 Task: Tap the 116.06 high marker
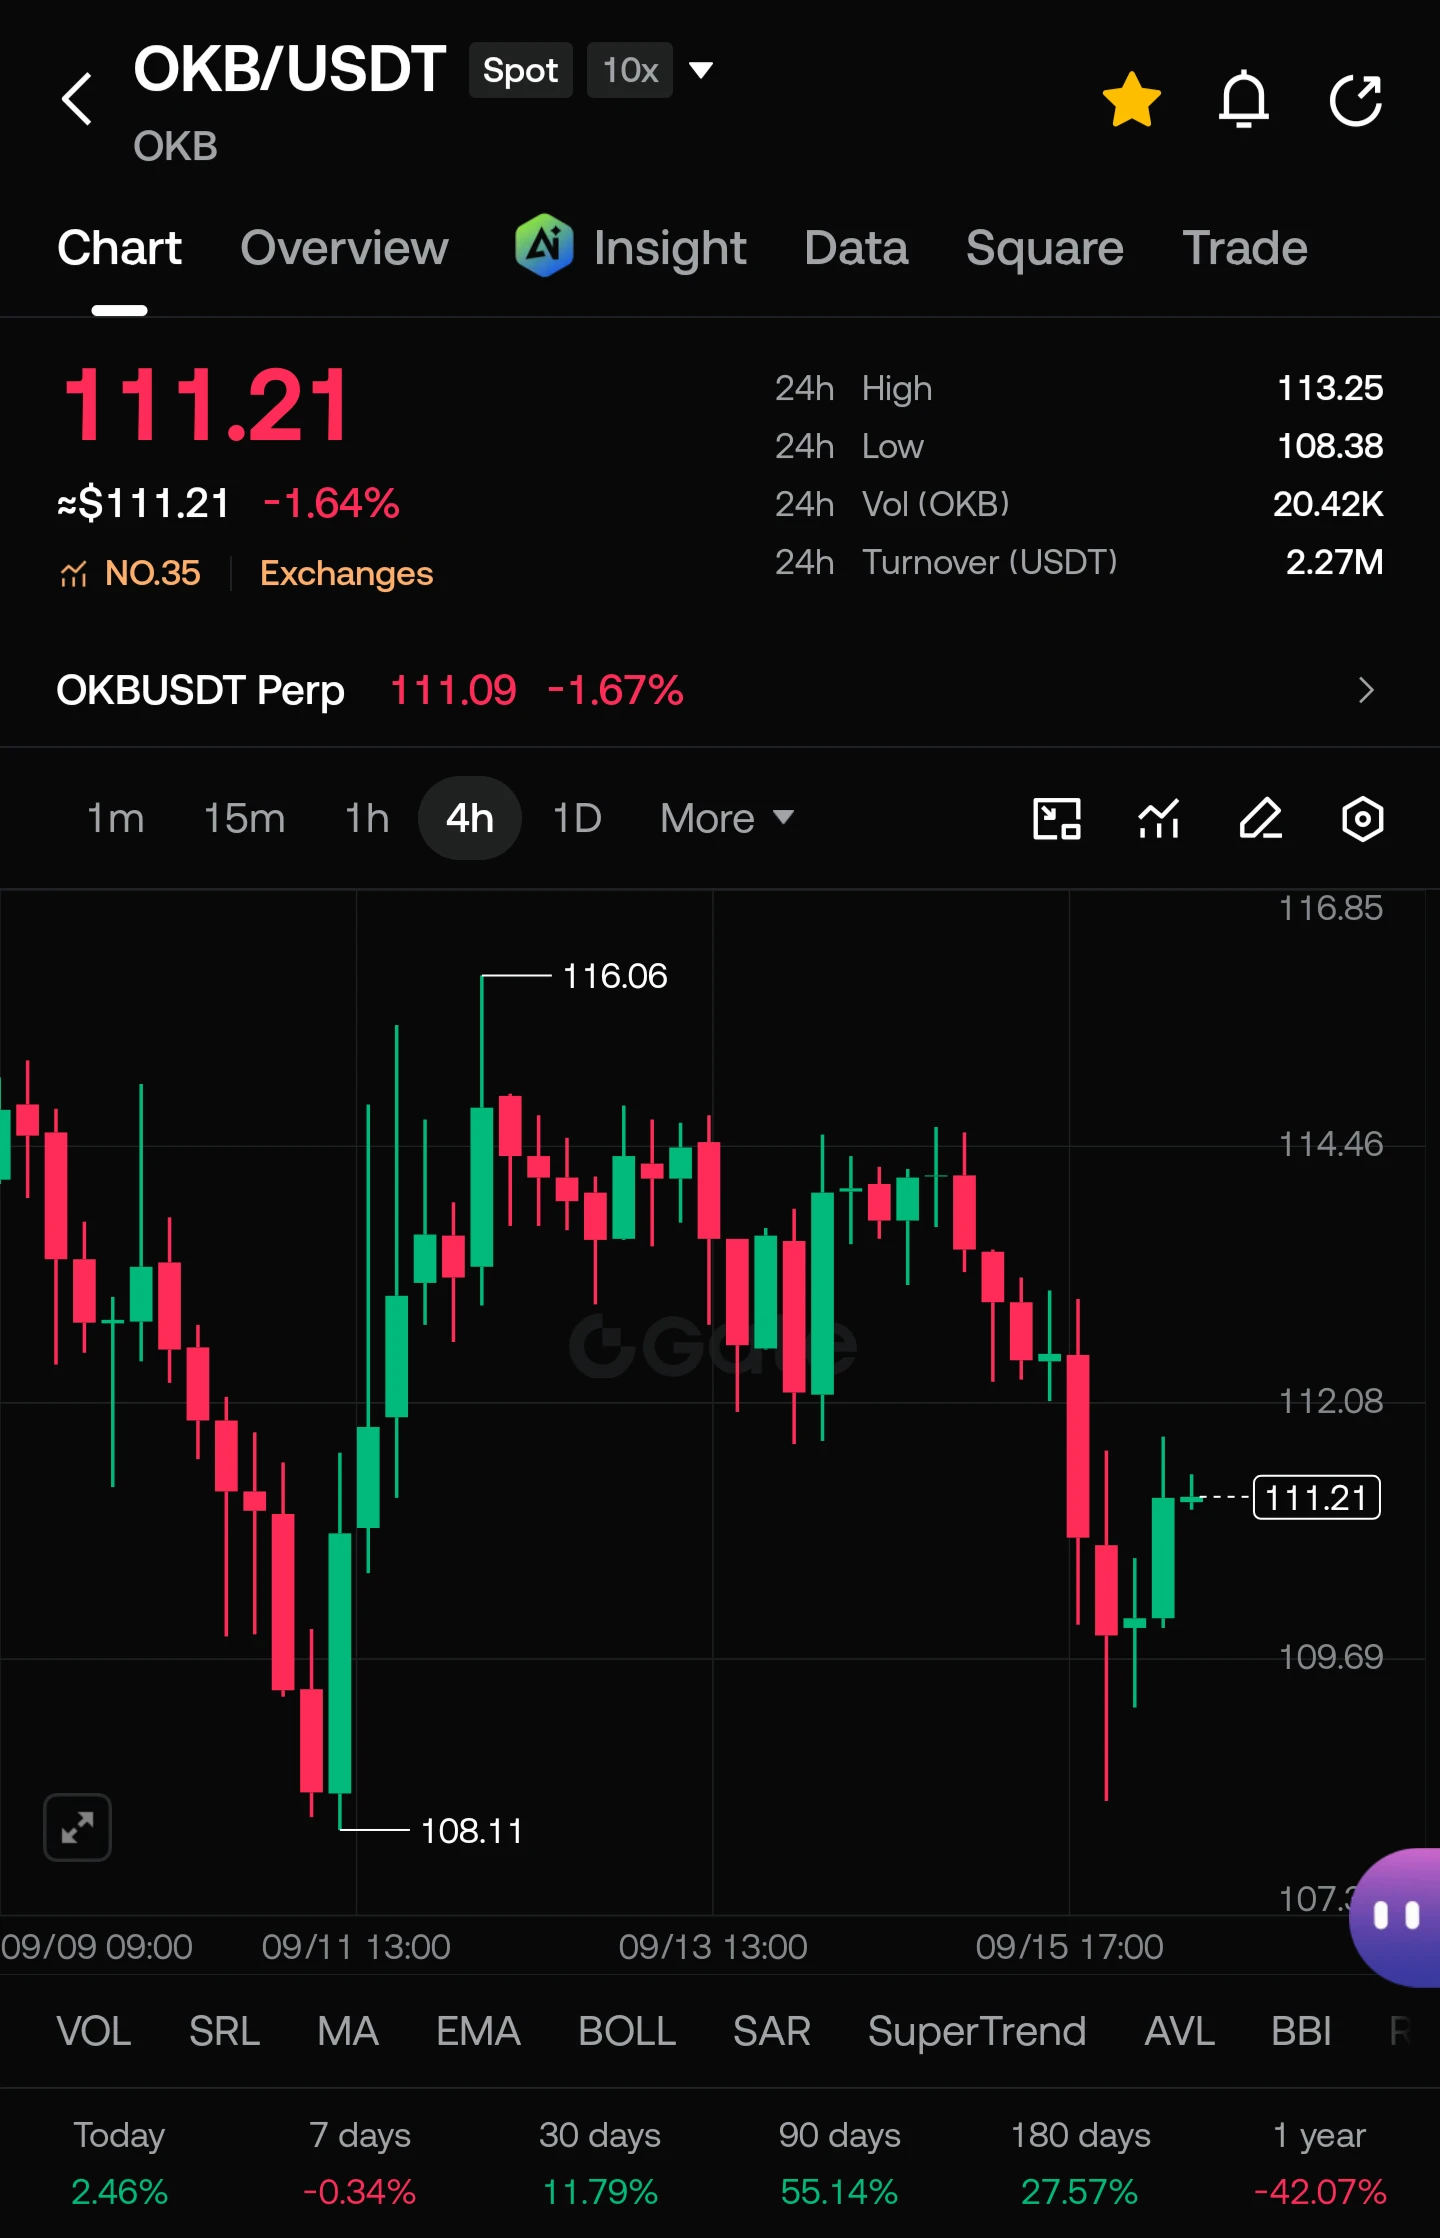click(x=614, y=976)
